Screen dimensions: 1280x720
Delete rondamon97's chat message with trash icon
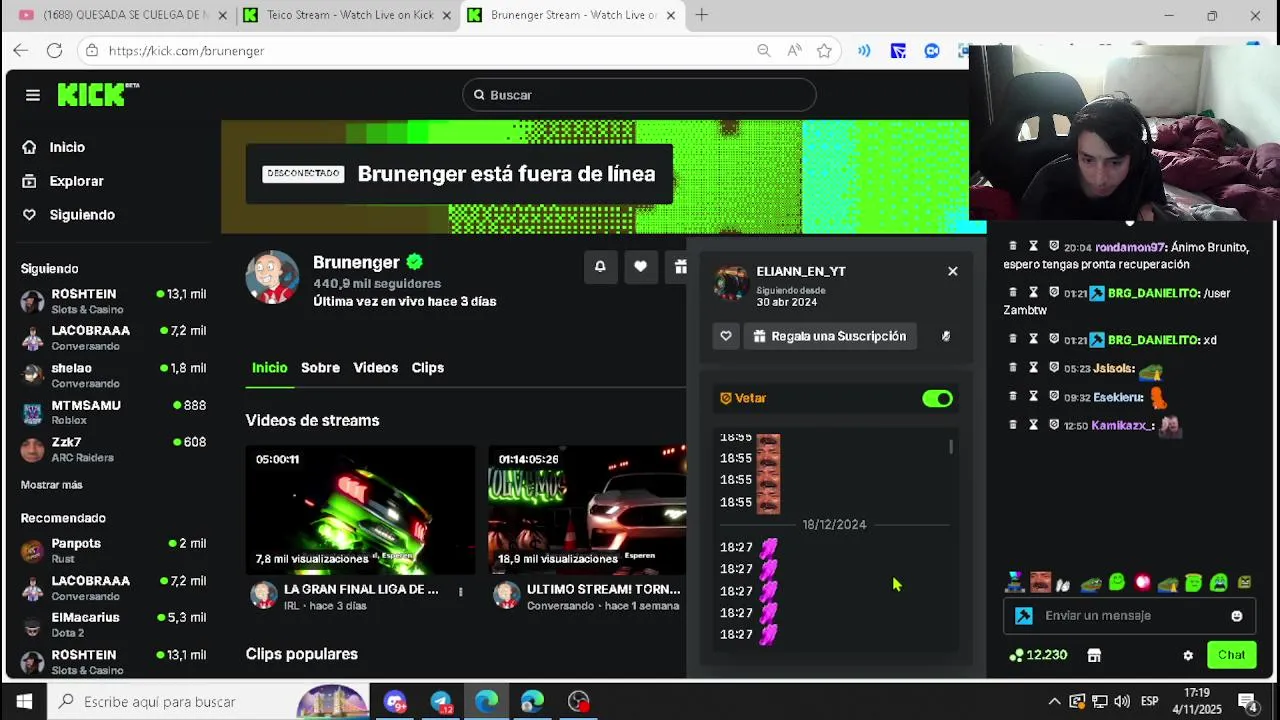pos(1012,246)
